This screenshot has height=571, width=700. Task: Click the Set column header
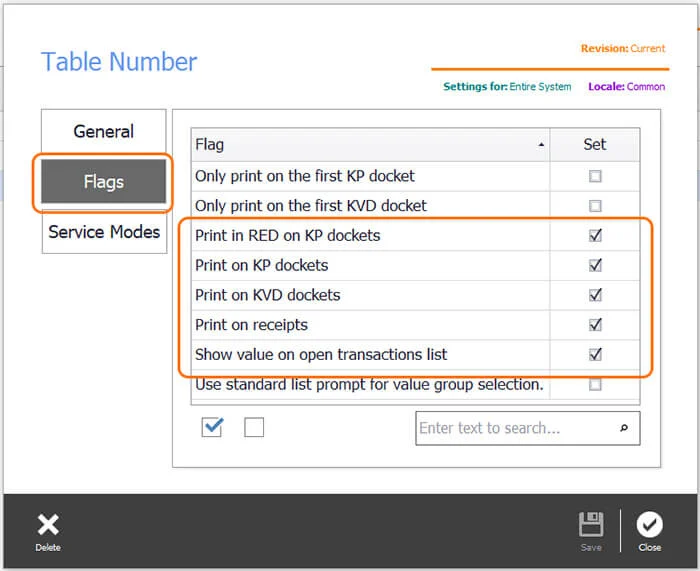595,145
